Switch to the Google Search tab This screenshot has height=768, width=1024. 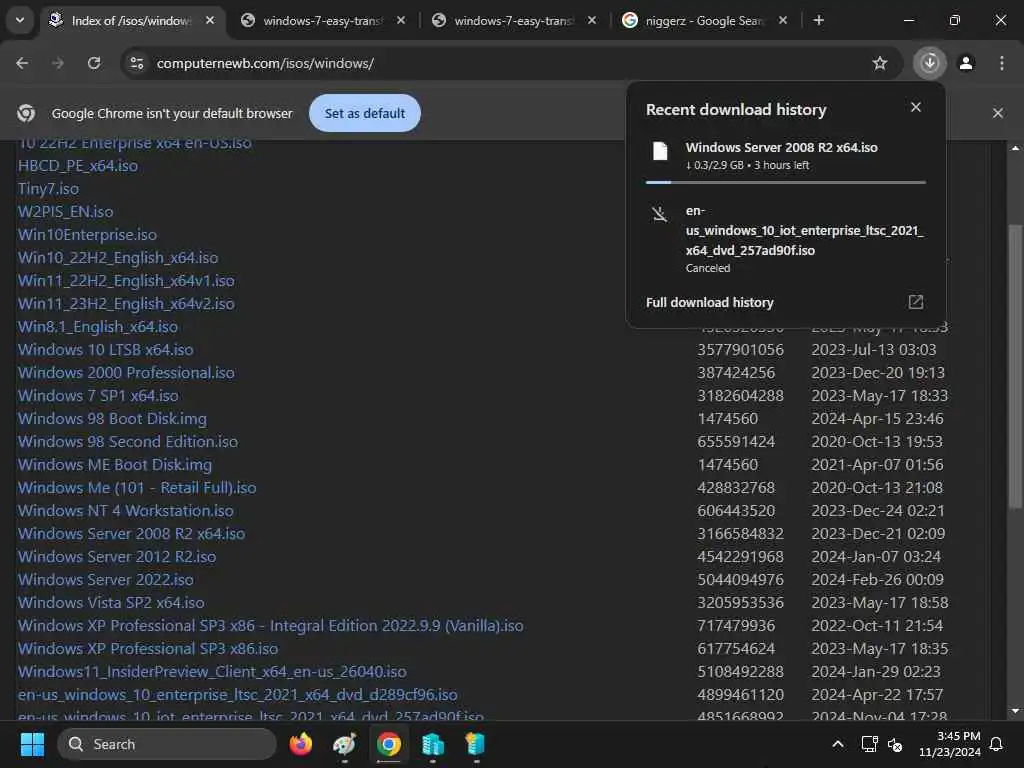coord(705,21)
